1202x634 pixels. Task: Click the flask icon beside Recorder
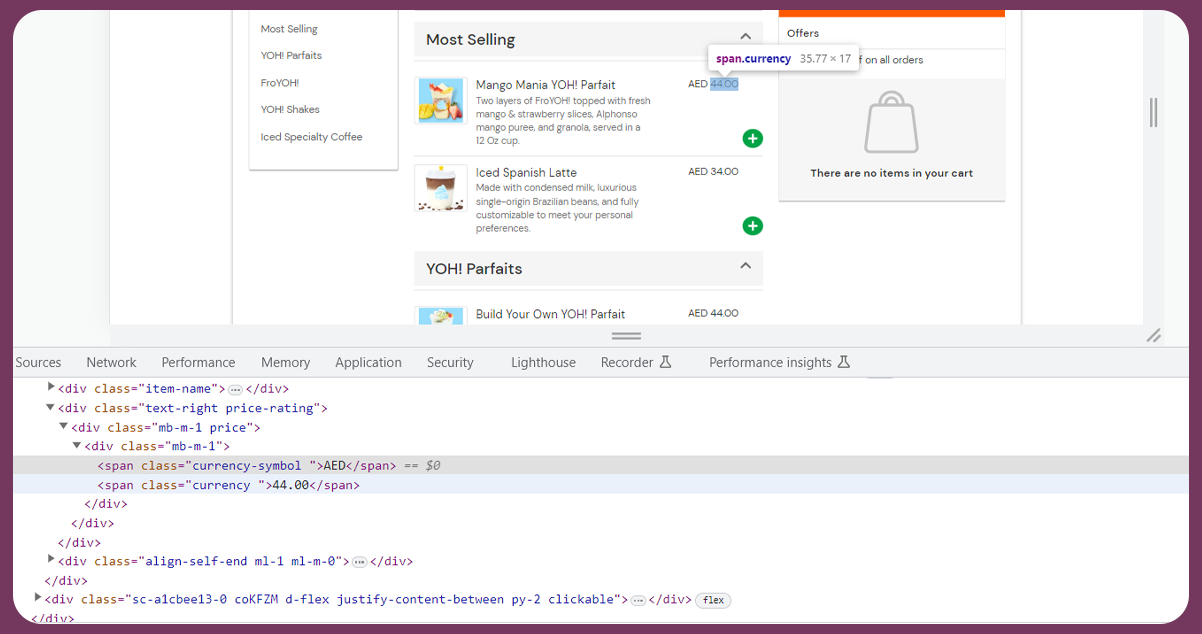665,362
